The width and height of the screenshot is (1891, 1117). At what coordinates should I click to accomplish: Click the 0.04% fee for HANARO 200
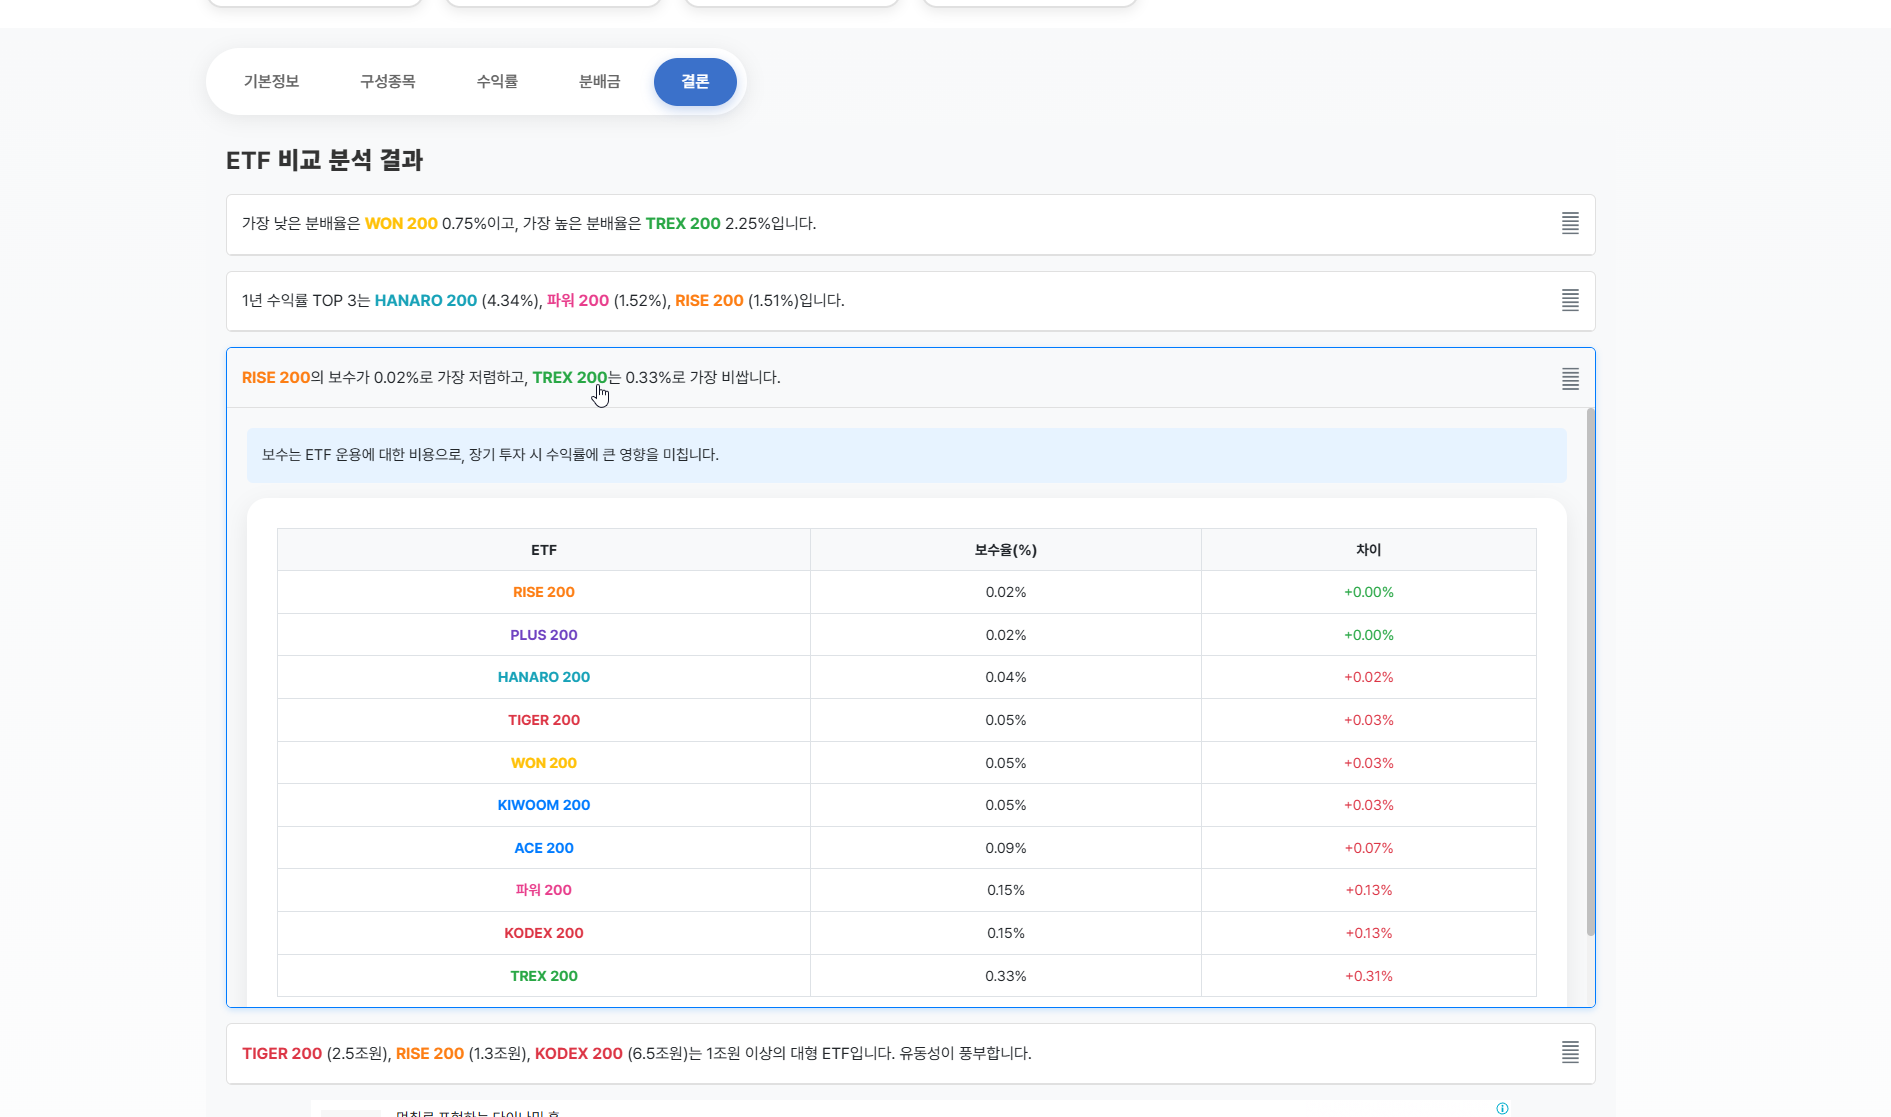click(x=1005, y=677)
